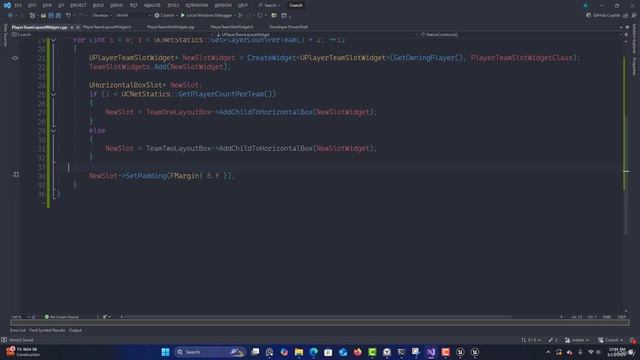Screen dimensions: 640x360
Task: Open Microsoft Edge from taskbar
Action: click(x=313, y=352)
